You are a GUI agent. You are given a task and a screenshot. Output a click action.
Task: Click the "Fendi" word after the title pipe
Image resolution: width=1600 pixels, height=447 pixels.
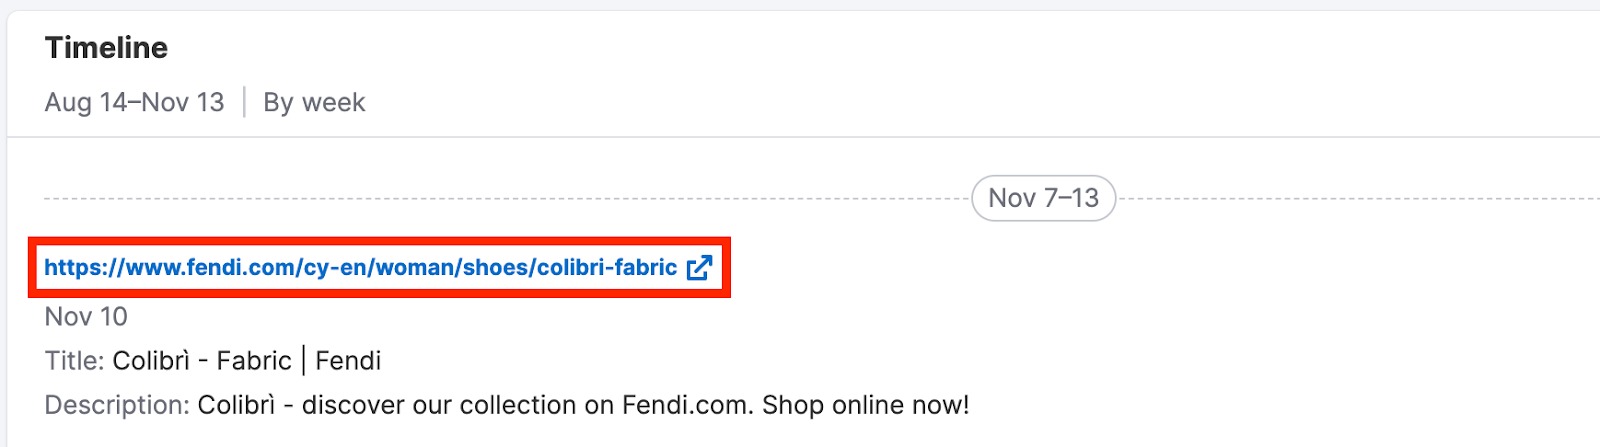348,361
